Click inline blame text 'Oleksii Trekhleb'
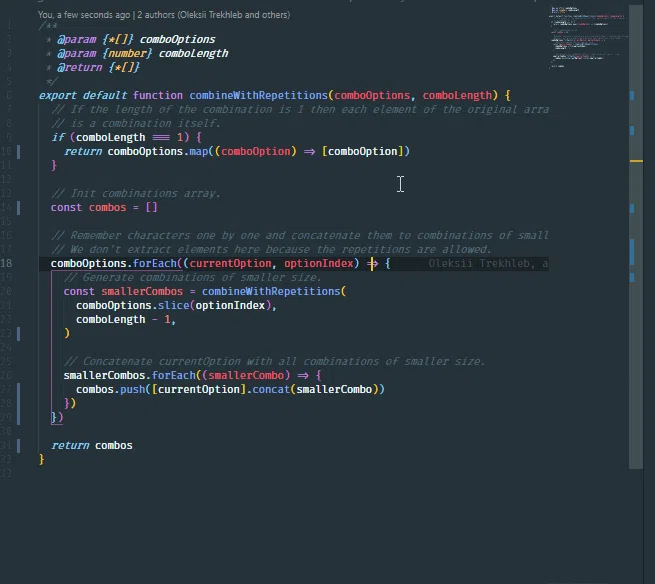The width and height of the screenshot is (655, 584). click(x=479, y=264)
